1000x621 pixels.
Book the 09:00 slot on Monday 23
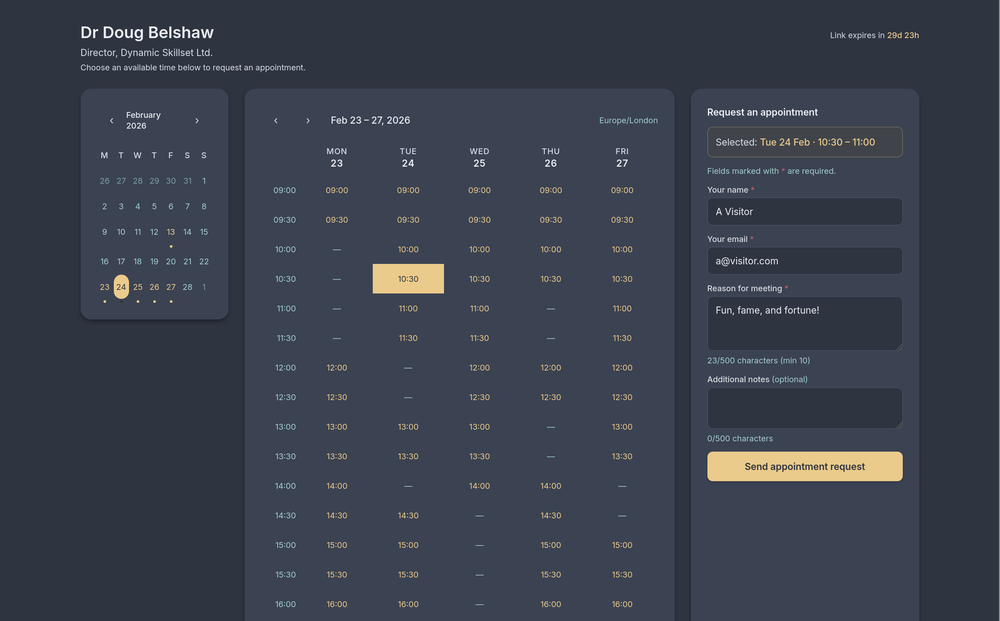click(336, 190)
